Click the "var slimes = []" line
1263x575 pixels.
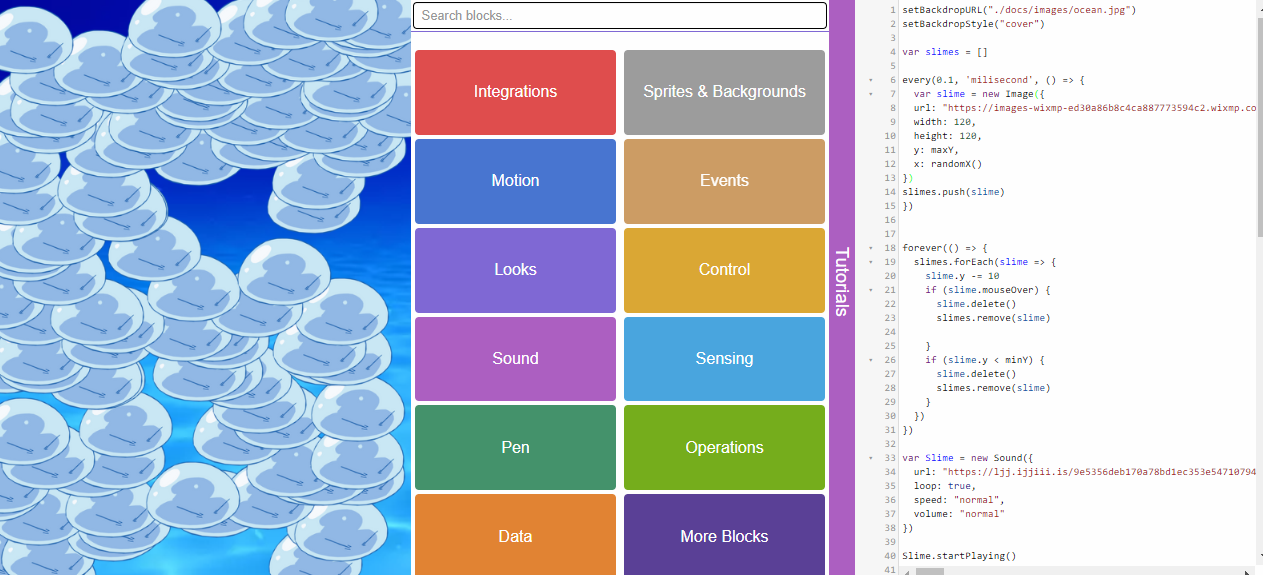pyautogui.click(x=945, y=52)
